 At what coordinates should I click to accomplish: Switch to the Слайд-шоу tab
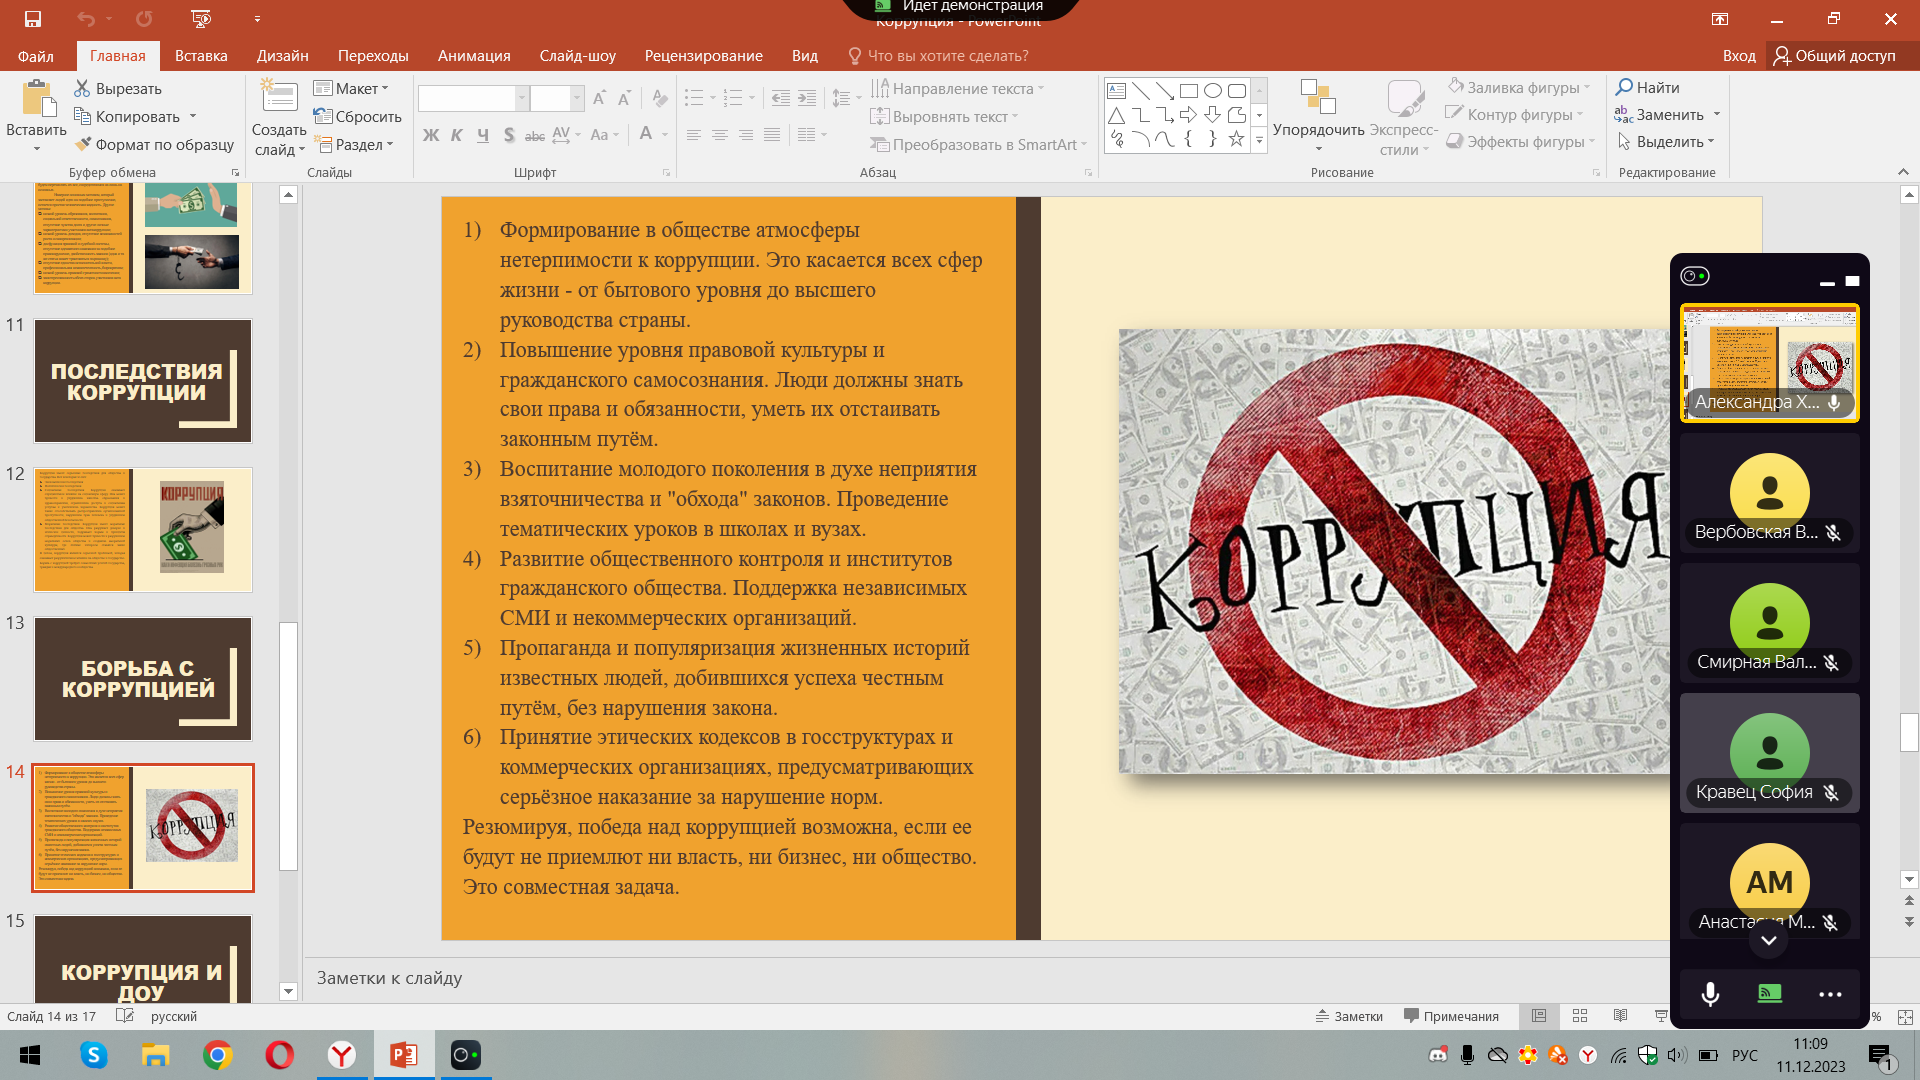click(x=577, y=56)
